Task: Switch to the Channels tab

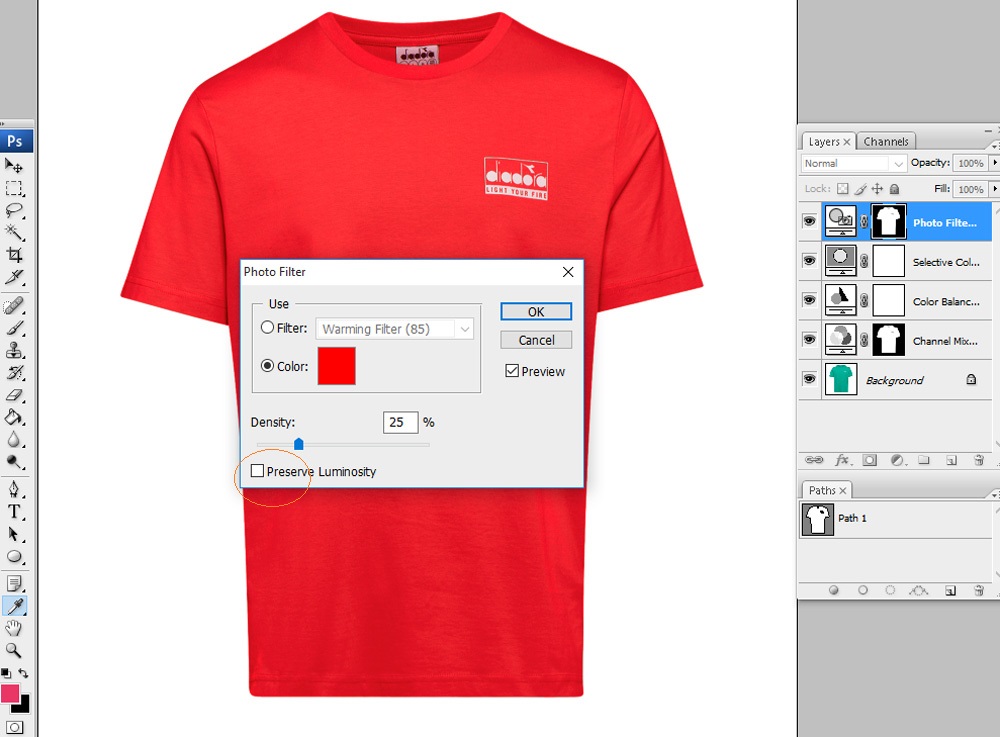Action: (886, 142)
